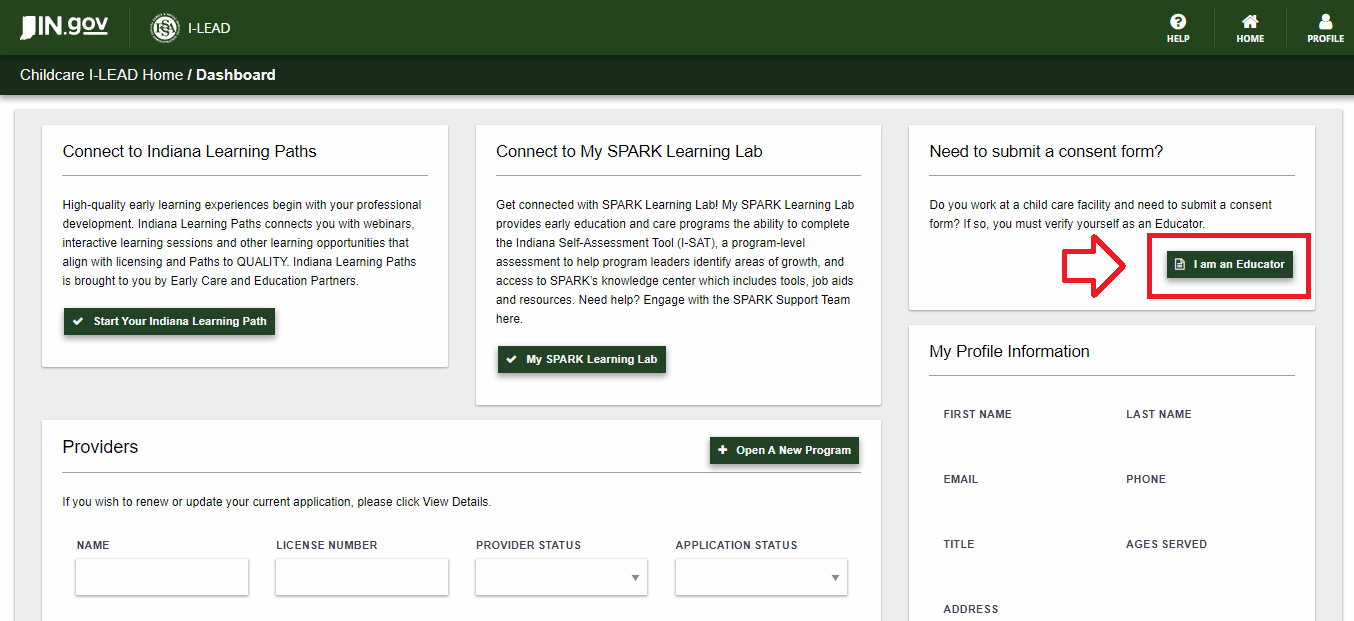Click the Name filter input field
The width and height of the screenshot is (1354, 621).
coord(162,577)
